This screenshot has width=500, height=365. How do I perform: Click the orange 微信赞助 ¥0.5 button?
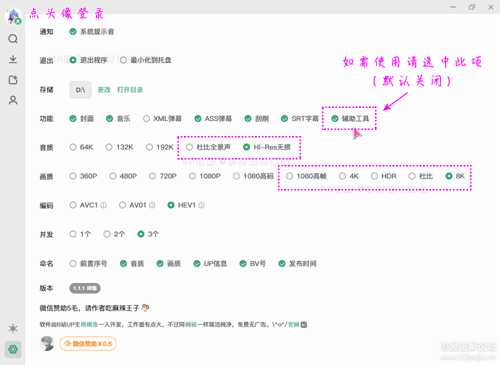pos(88,344)
